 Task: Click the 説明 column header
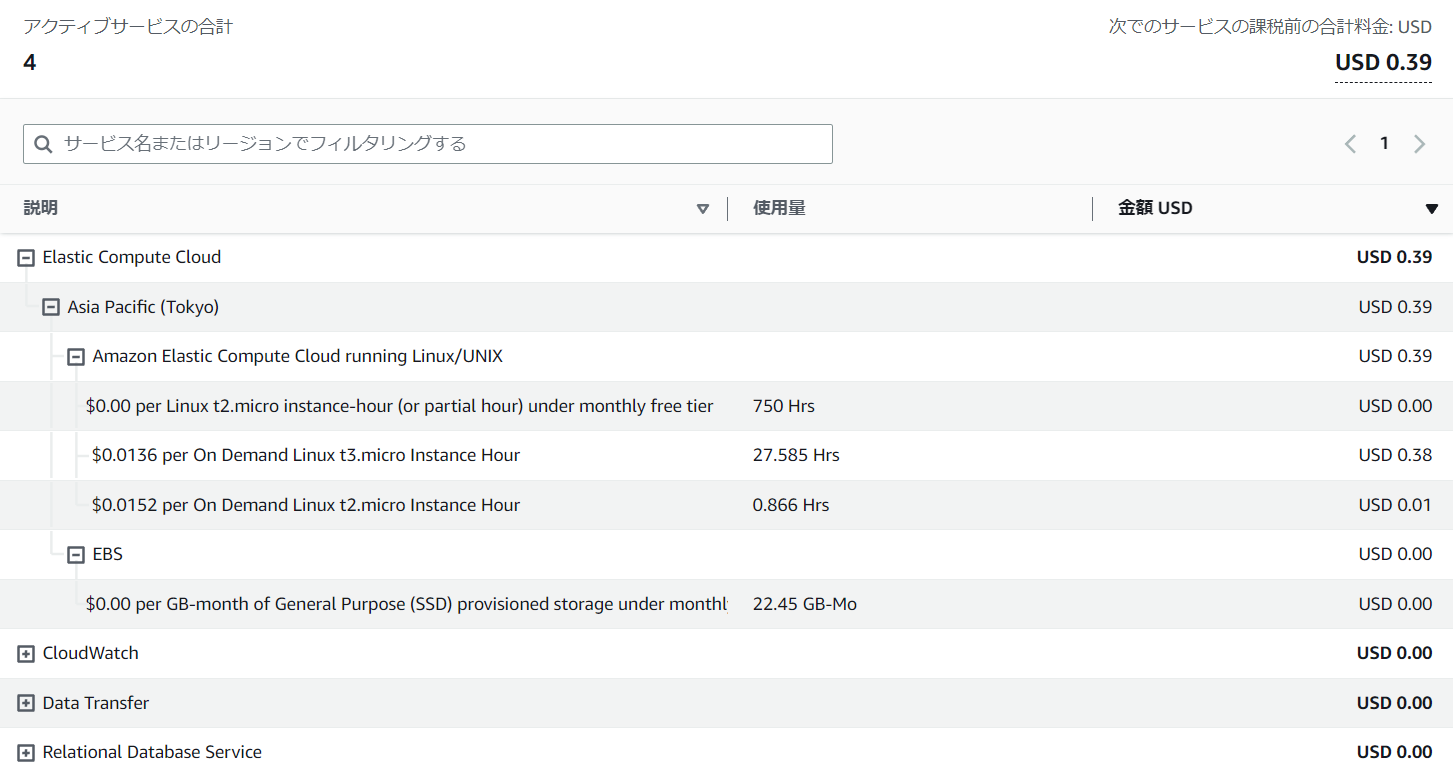coord(40,208)
